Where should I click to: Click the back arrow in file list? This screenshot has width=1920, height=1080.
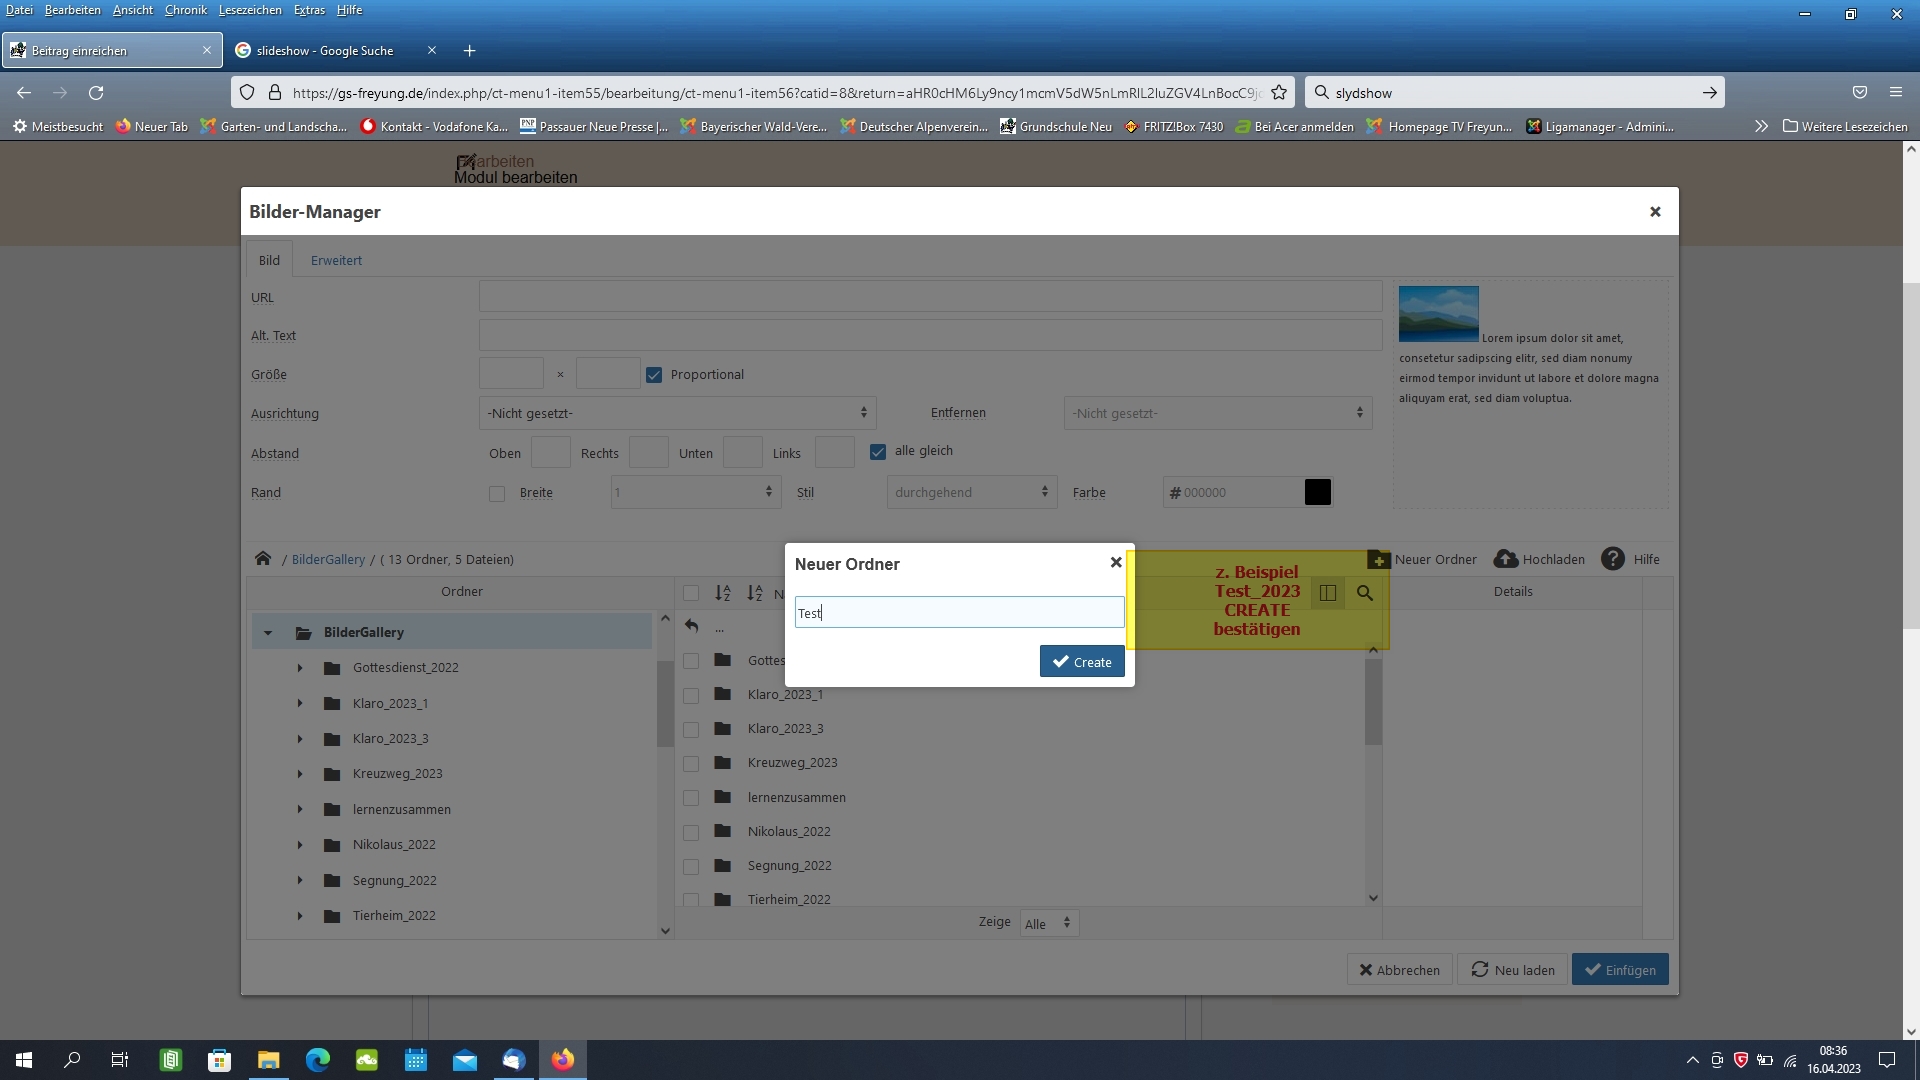coord(691,627)
